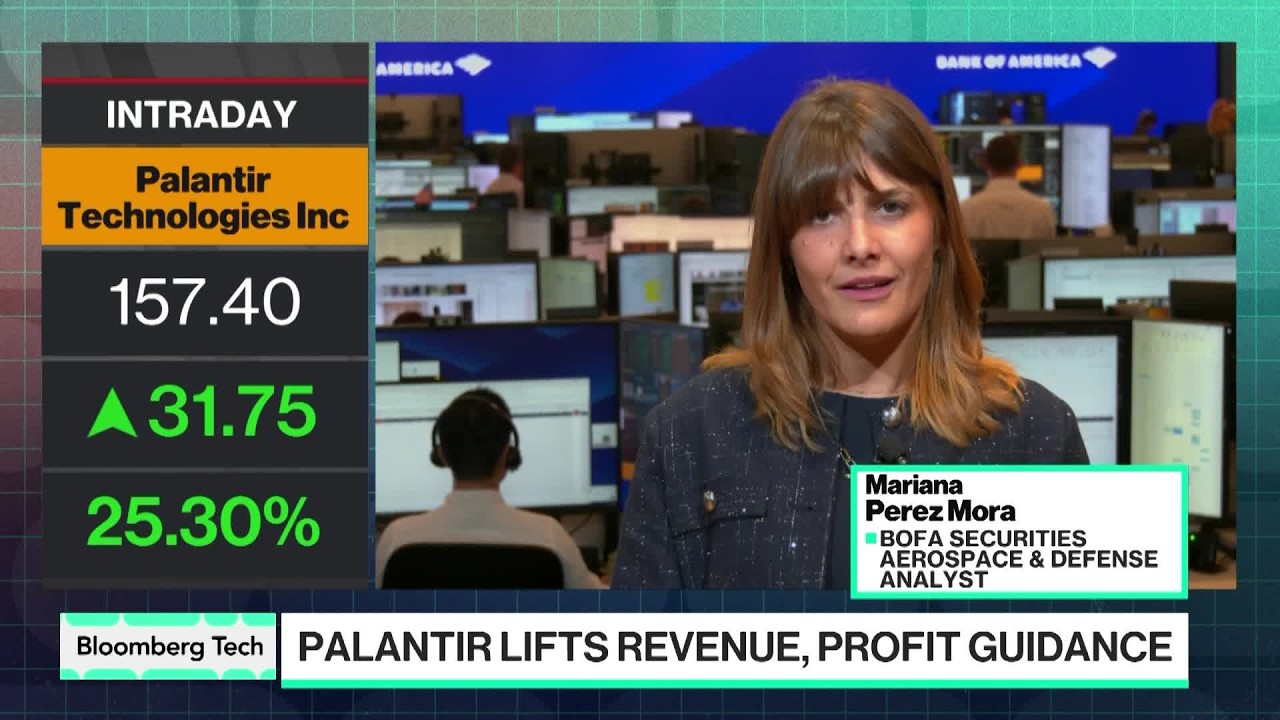This screenshot has height=720, width=1280.
Task: Select the Palantir Technologies Inc ticker name
Action: click(x=205, y=198)
